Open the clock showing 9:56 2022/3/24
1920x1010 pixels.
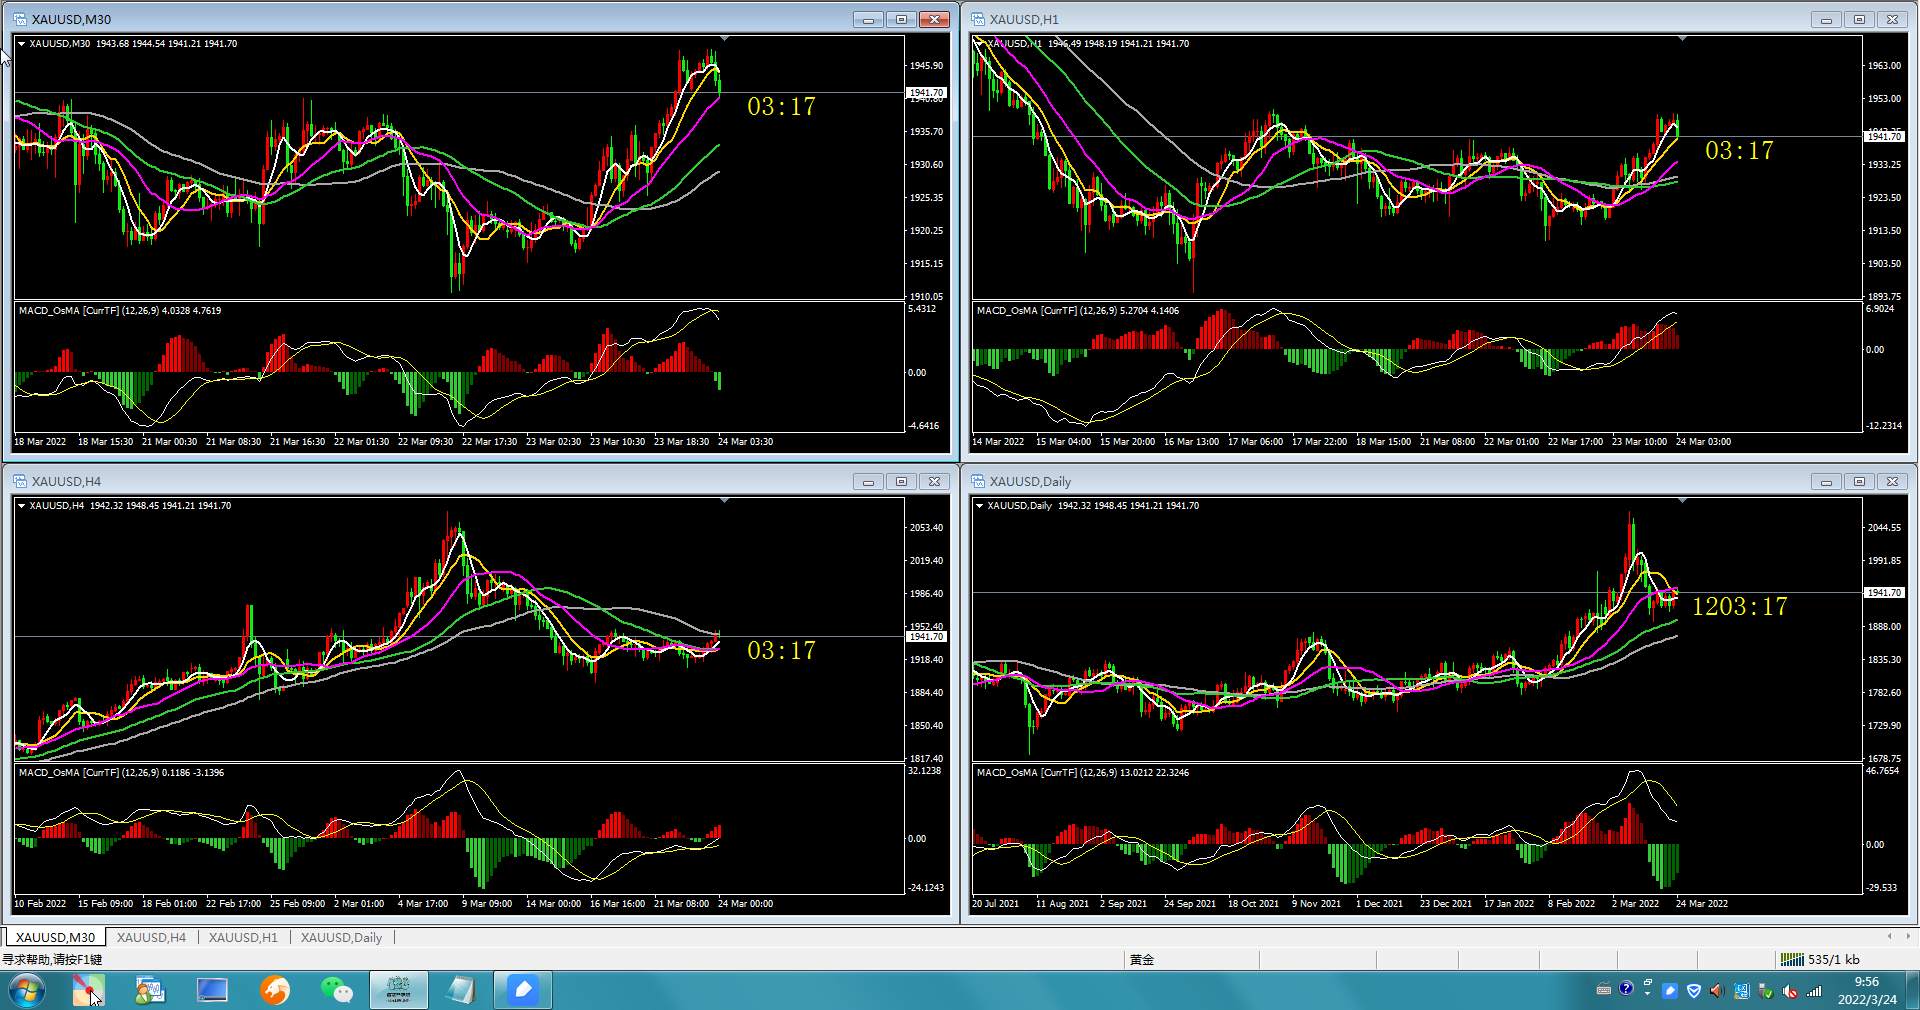[x=1867, y=990]
